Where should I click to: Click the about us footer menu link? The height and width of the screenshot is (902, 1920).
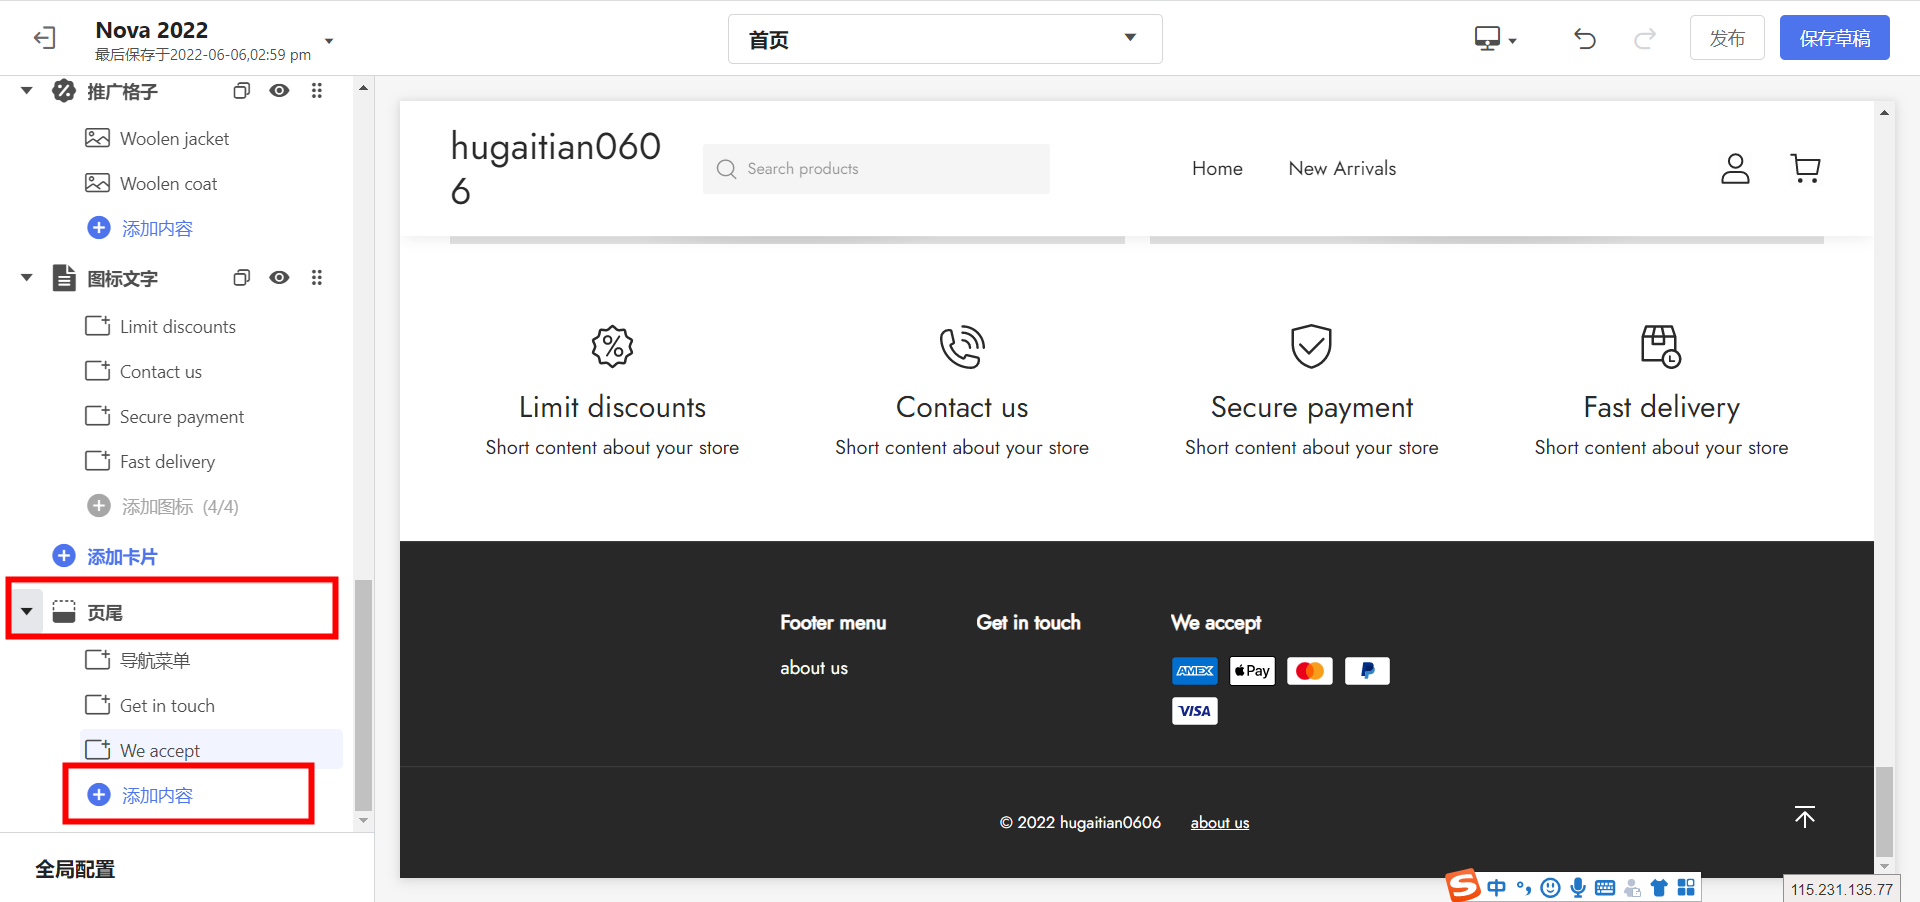pyautogui.click(x=814, y=668)
